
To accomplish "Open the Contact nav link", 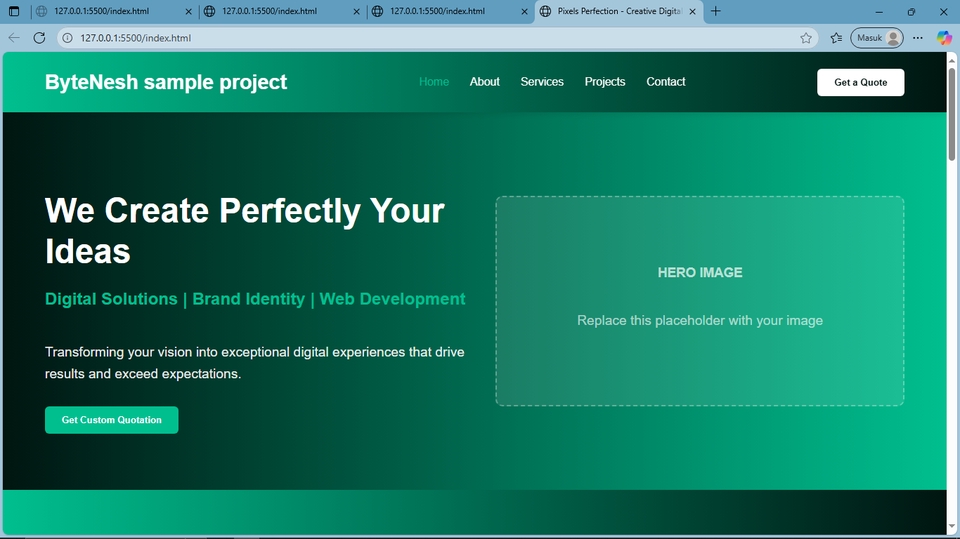I will pos(666,81).
